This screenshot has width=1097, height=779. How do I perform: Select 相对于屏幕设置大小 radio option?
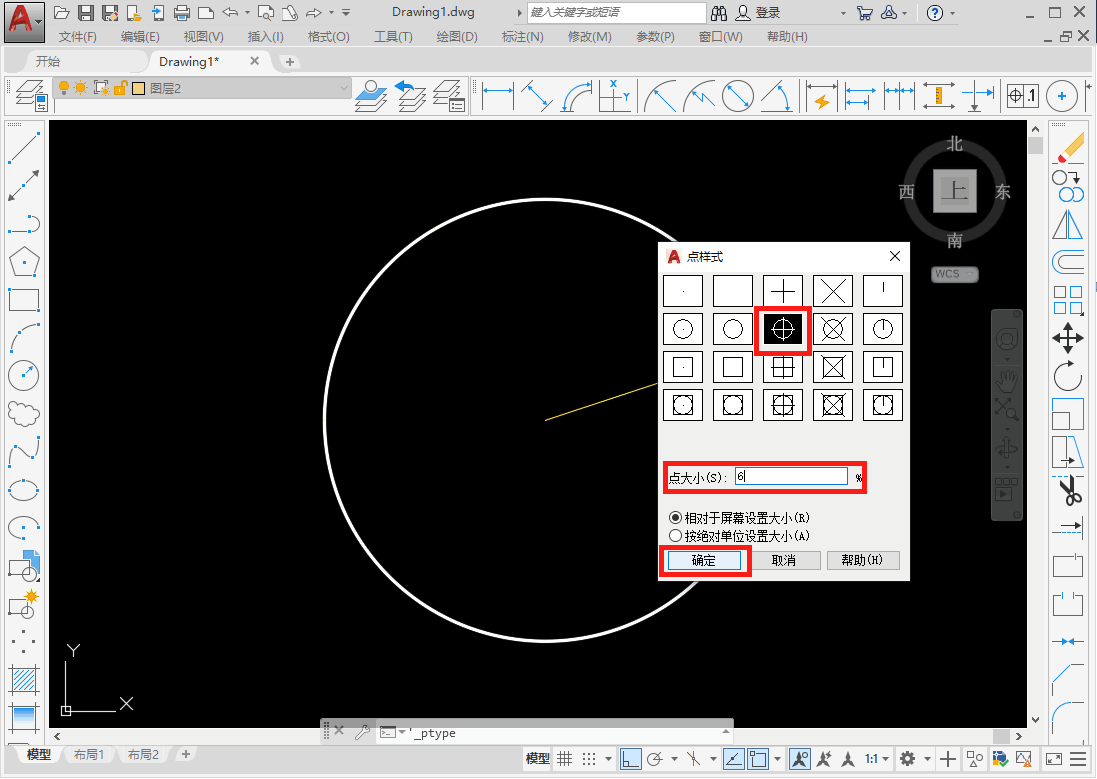pyautogui.click(x=675, y=518)
